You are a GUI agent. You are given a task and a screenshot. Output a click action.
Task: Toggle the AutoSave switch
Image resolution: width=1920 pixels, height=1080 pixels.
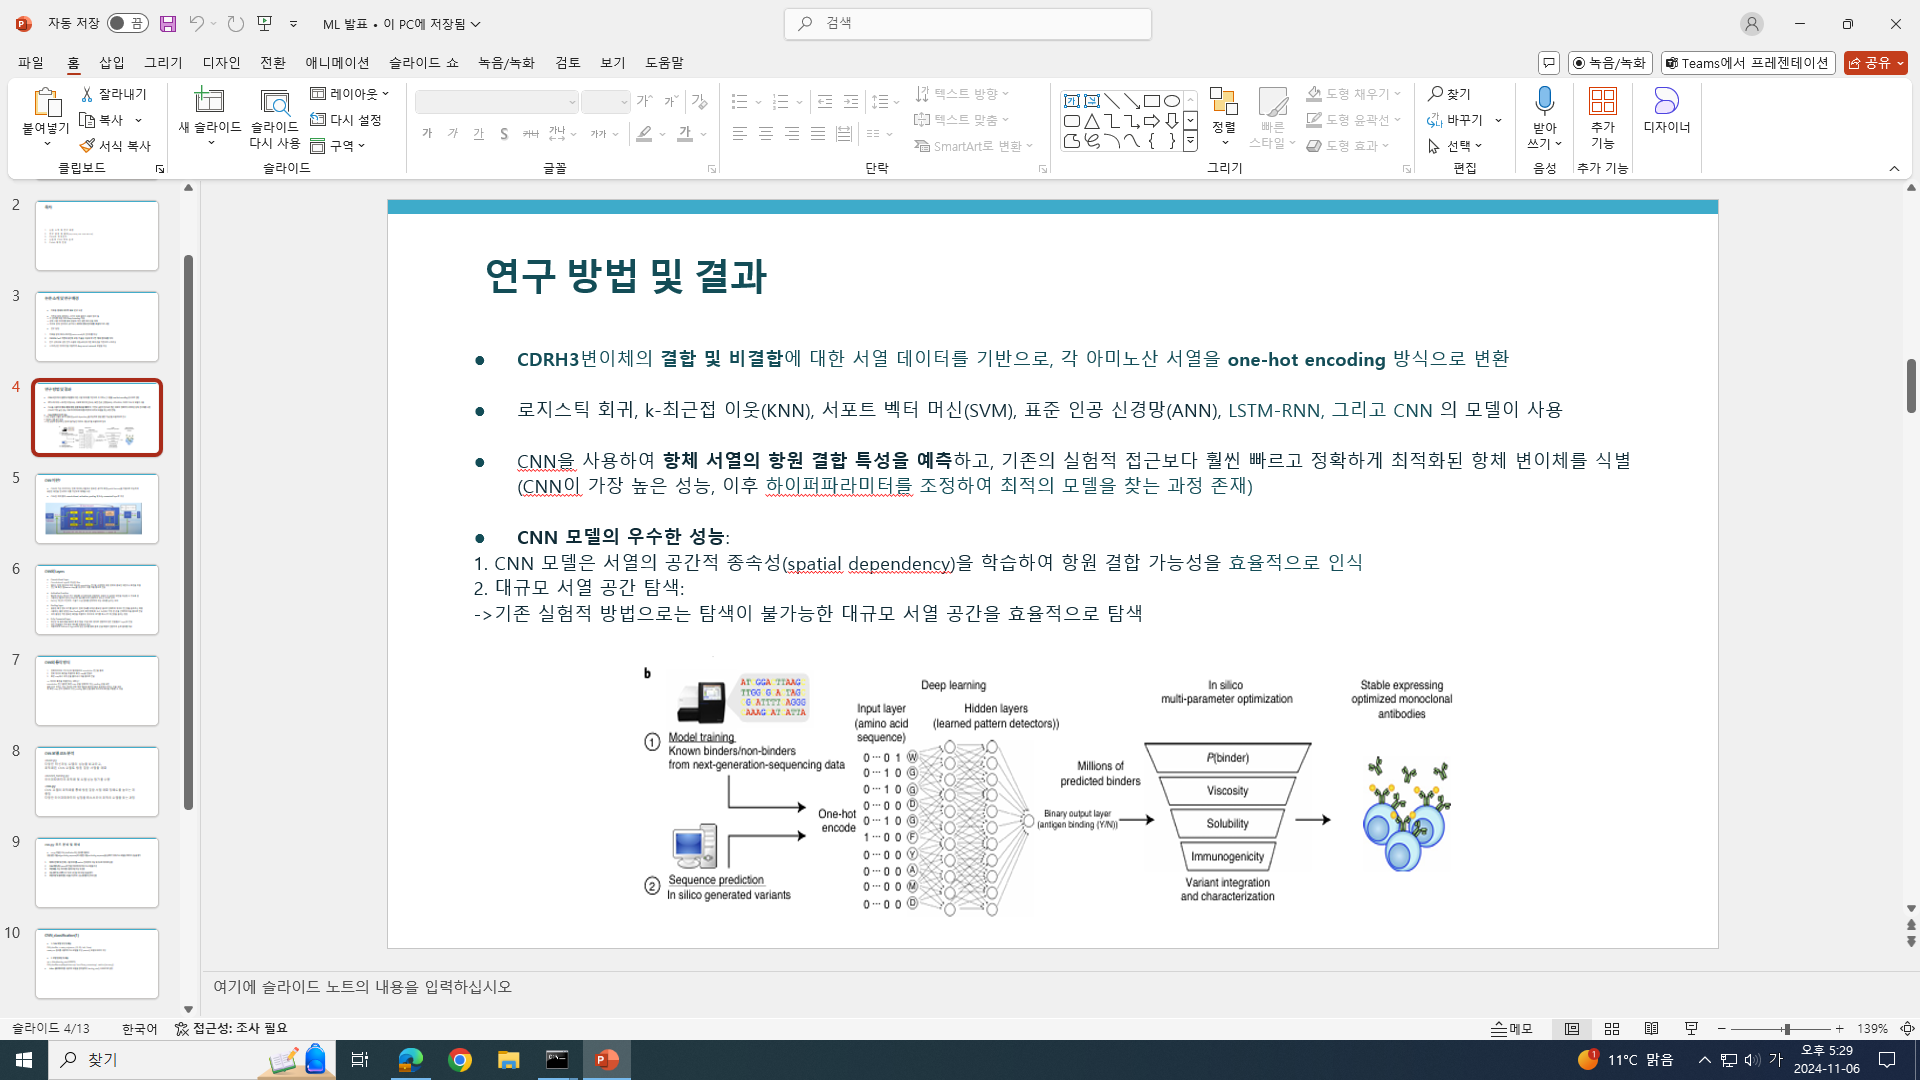tap(127, 23)
